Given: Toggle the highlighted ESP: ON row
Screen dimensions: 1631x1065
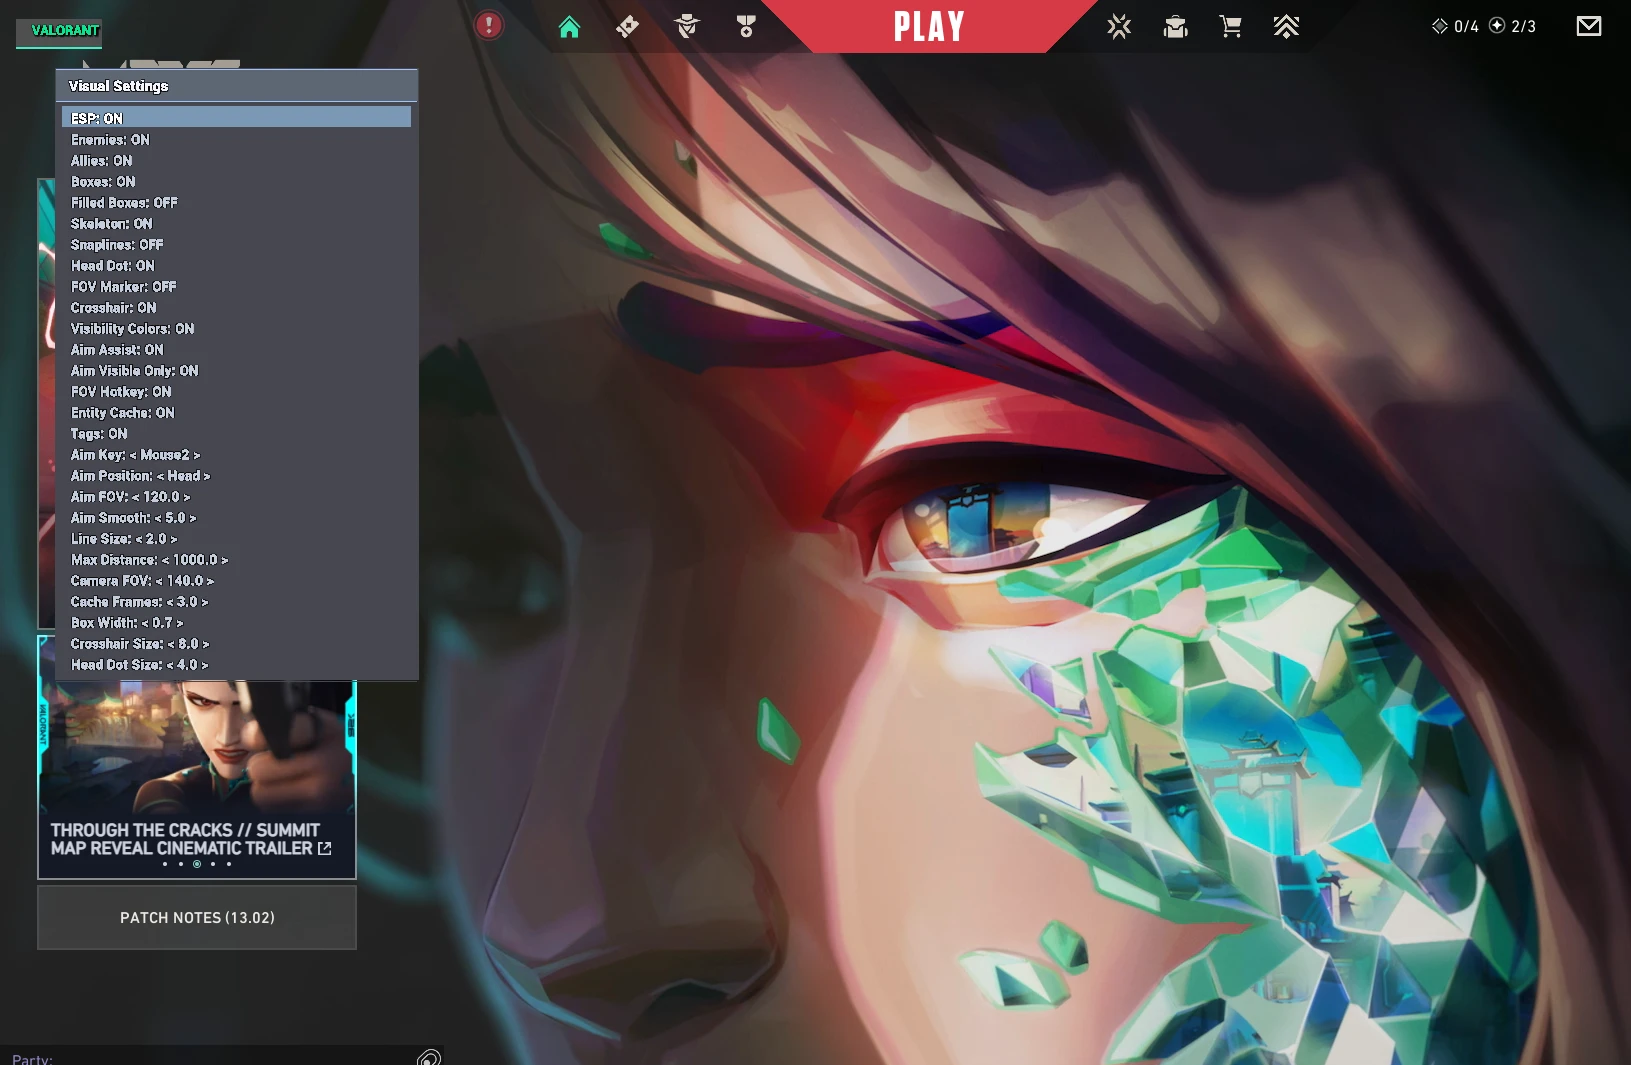Looking at the screenshot, I should point(237,118).
